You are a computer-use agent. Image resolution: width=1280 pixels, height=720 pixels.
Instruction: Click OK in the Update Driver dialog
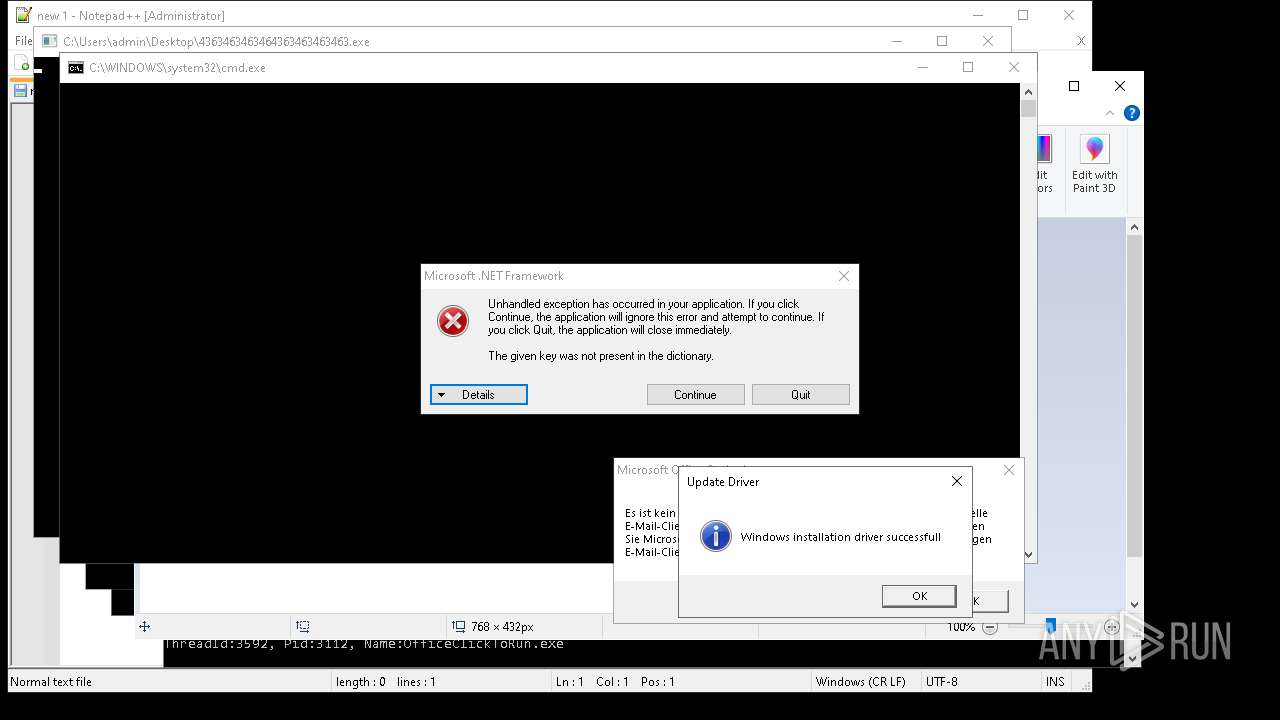coord(919,596)
